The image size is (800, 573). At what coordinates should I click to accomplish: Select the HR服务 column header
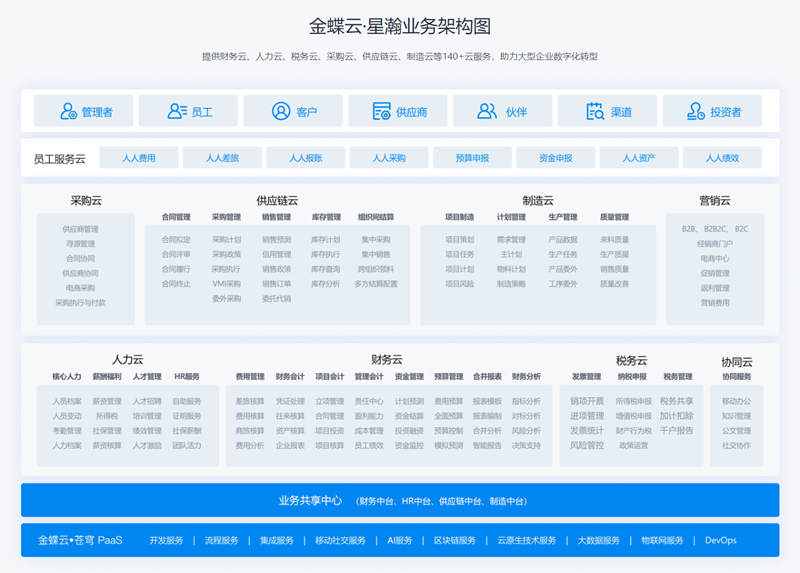click(x=187, y=377)
